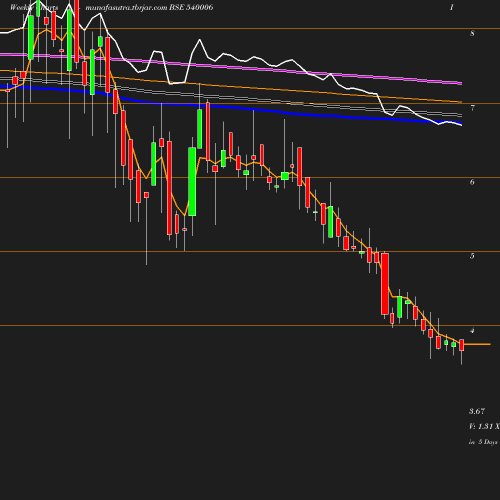The width and height of the screenshot is (500, 500).
Task: Click the price axis label 8
Action: (x=472, y=33)
